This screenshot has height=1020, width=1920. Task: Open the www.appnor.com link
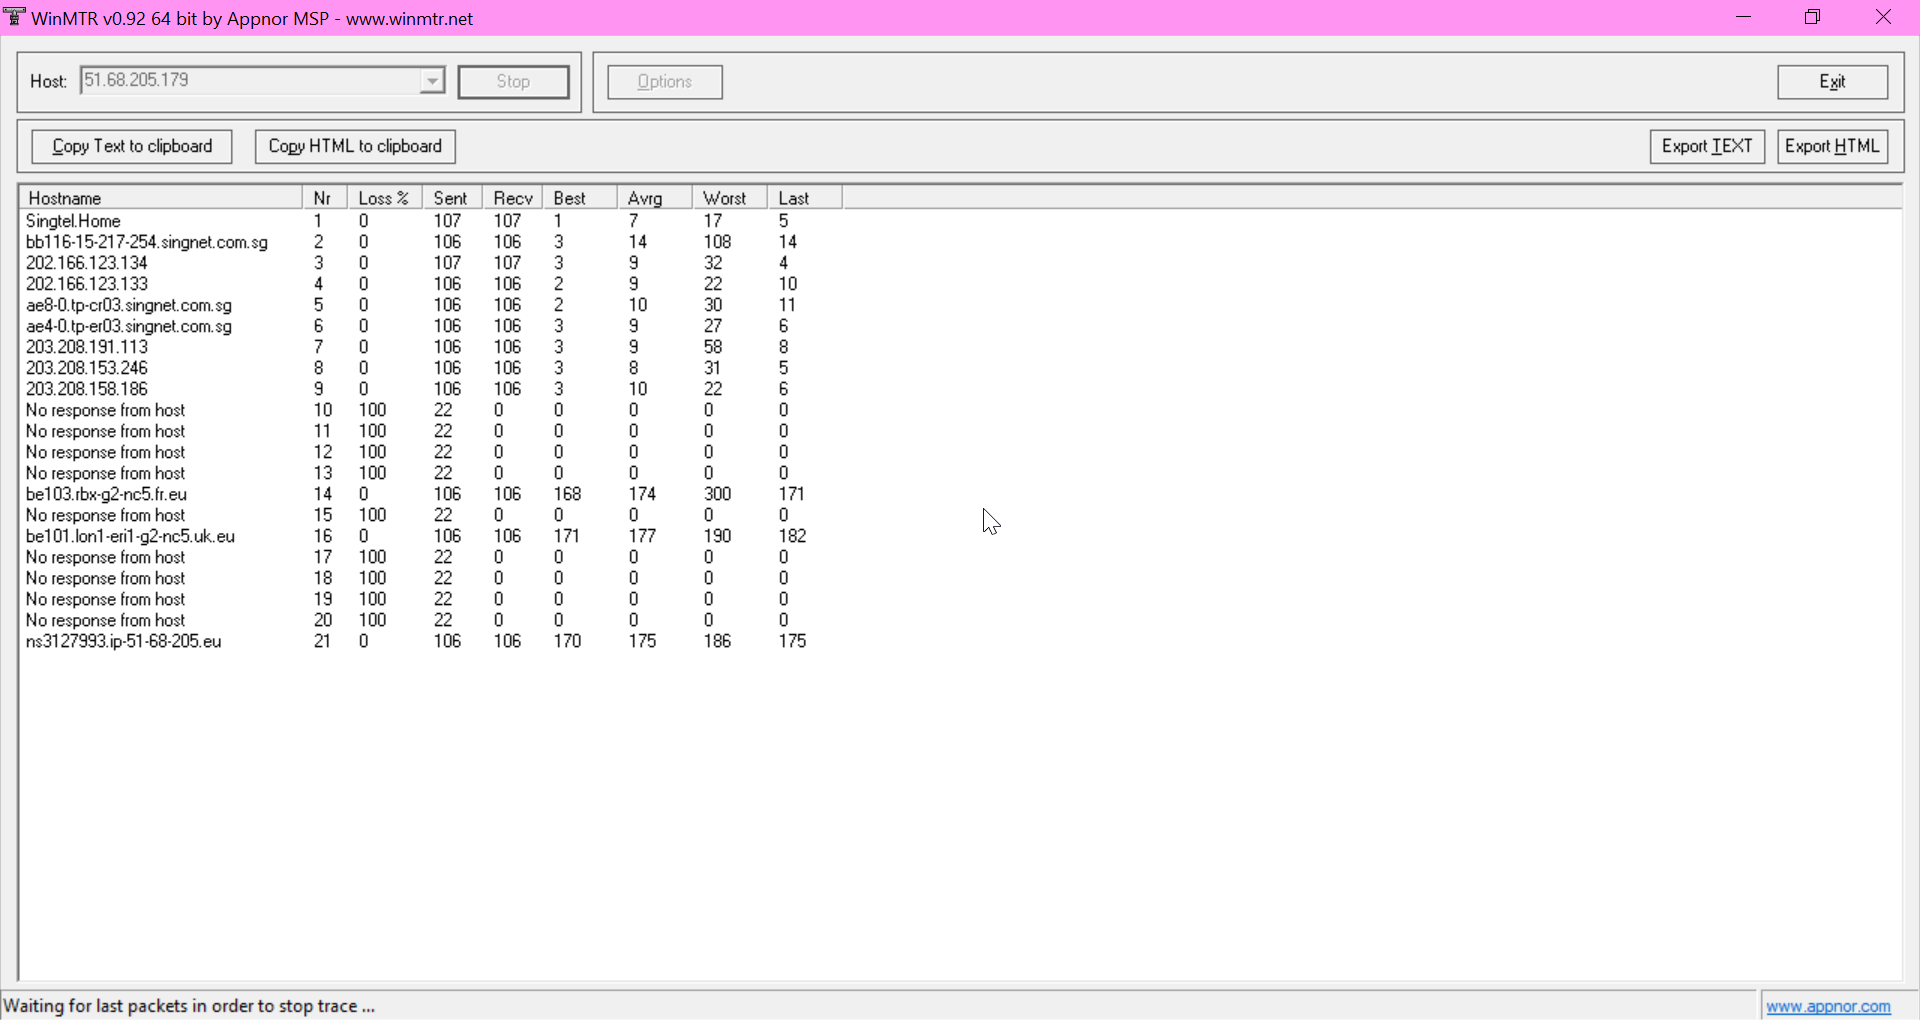(x=1828, y=1006)
